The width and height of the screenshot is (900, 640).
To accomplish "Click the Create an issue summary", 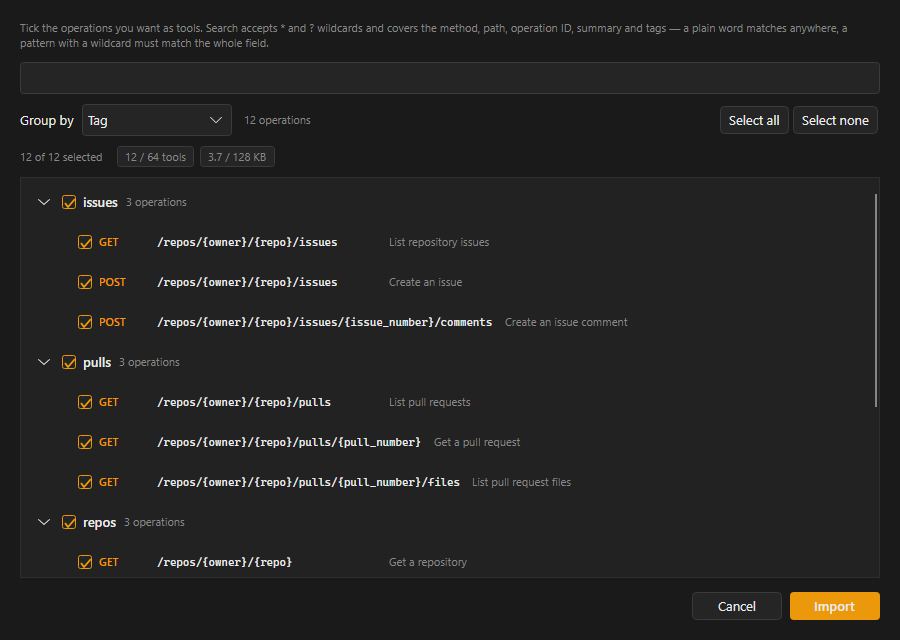I will point(425,282).
